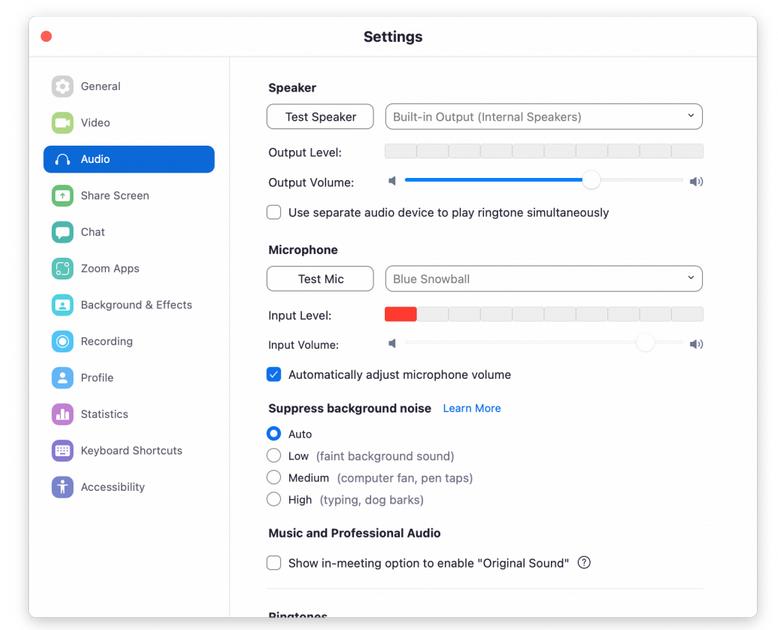Click the Profile person icon

(x=63, y=378)
